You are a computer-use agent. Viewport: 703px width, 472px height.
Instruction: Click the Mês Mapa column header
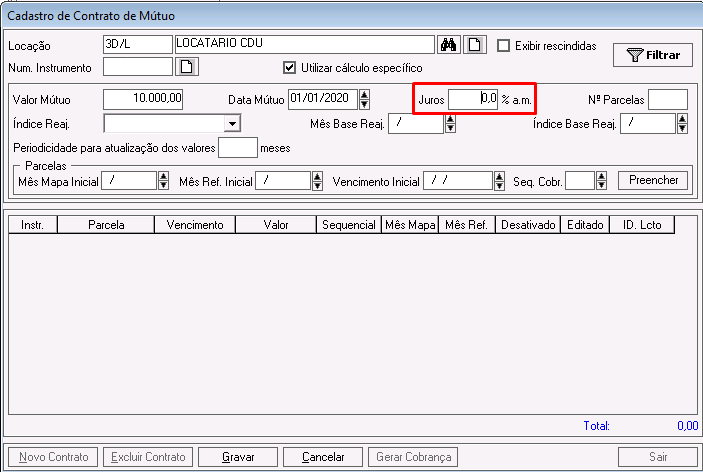(x=410, y=225)
